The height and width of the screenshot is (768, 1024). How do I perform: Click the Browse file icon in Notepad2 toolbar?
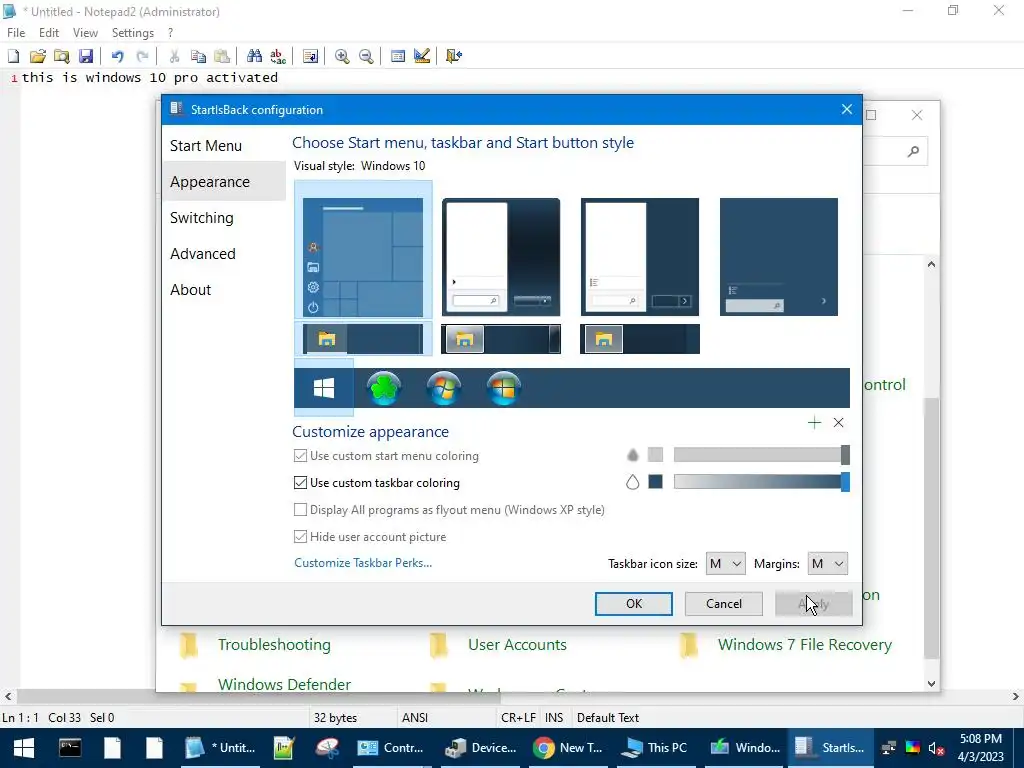(x=62, y=56)
